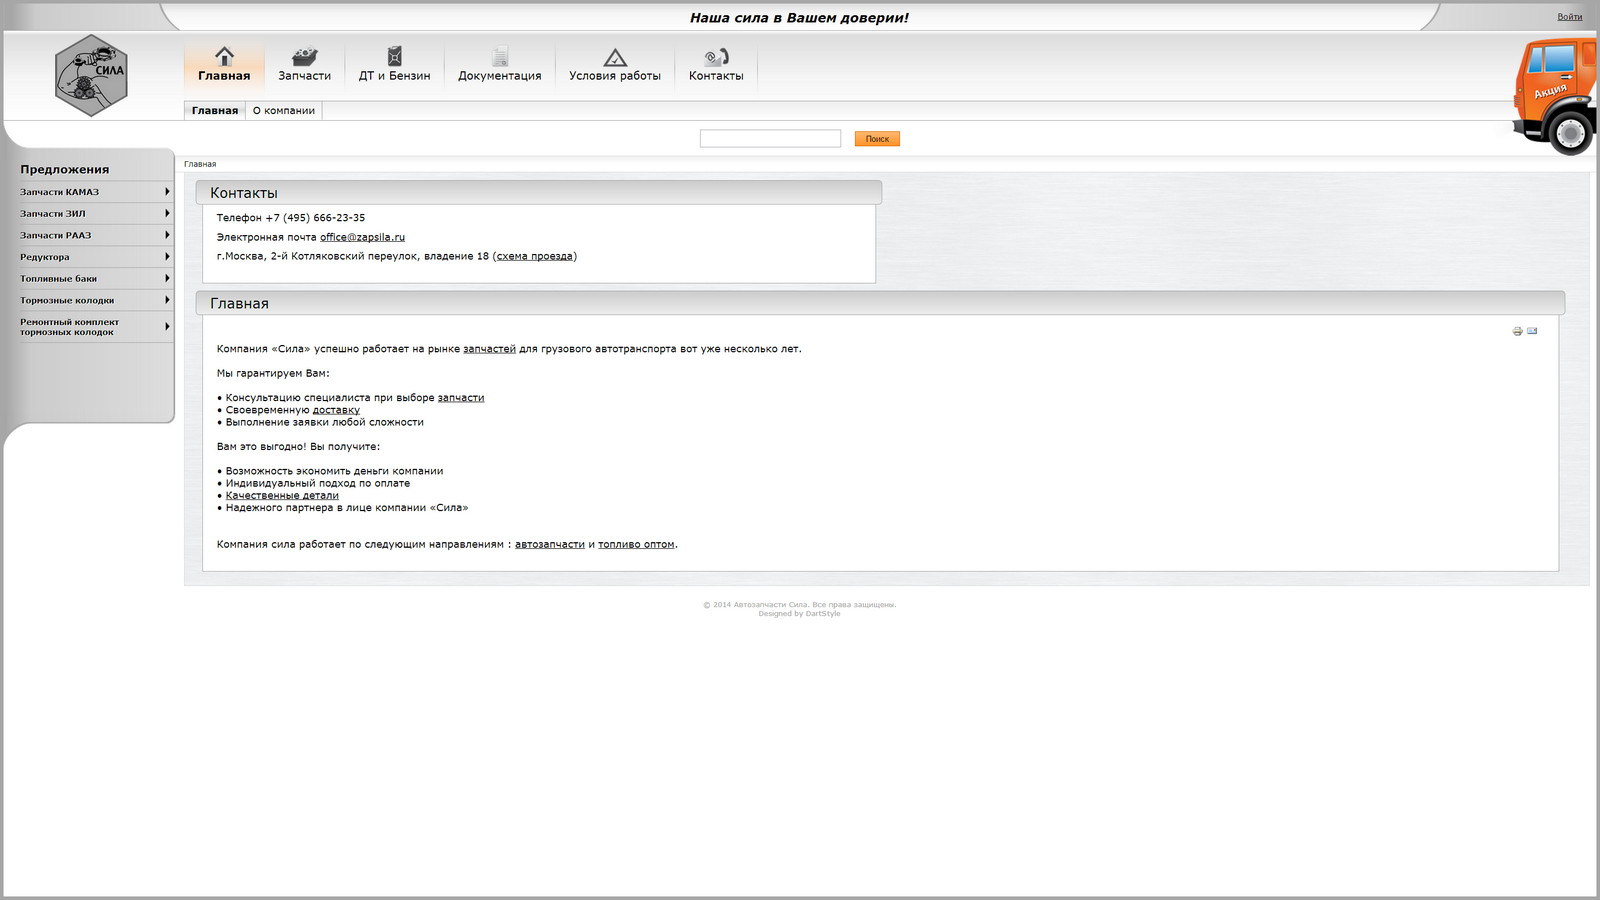Click the printer icon in Главная panel
Image resolution: width=1600 pixels, height=900 pixels.
[1517, 331]
